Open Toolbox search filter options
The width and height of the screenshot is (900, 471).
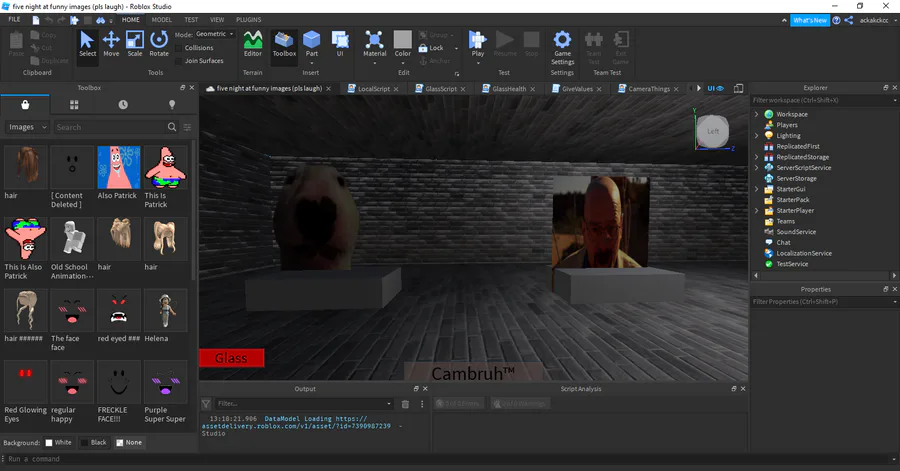click(187, 127)
